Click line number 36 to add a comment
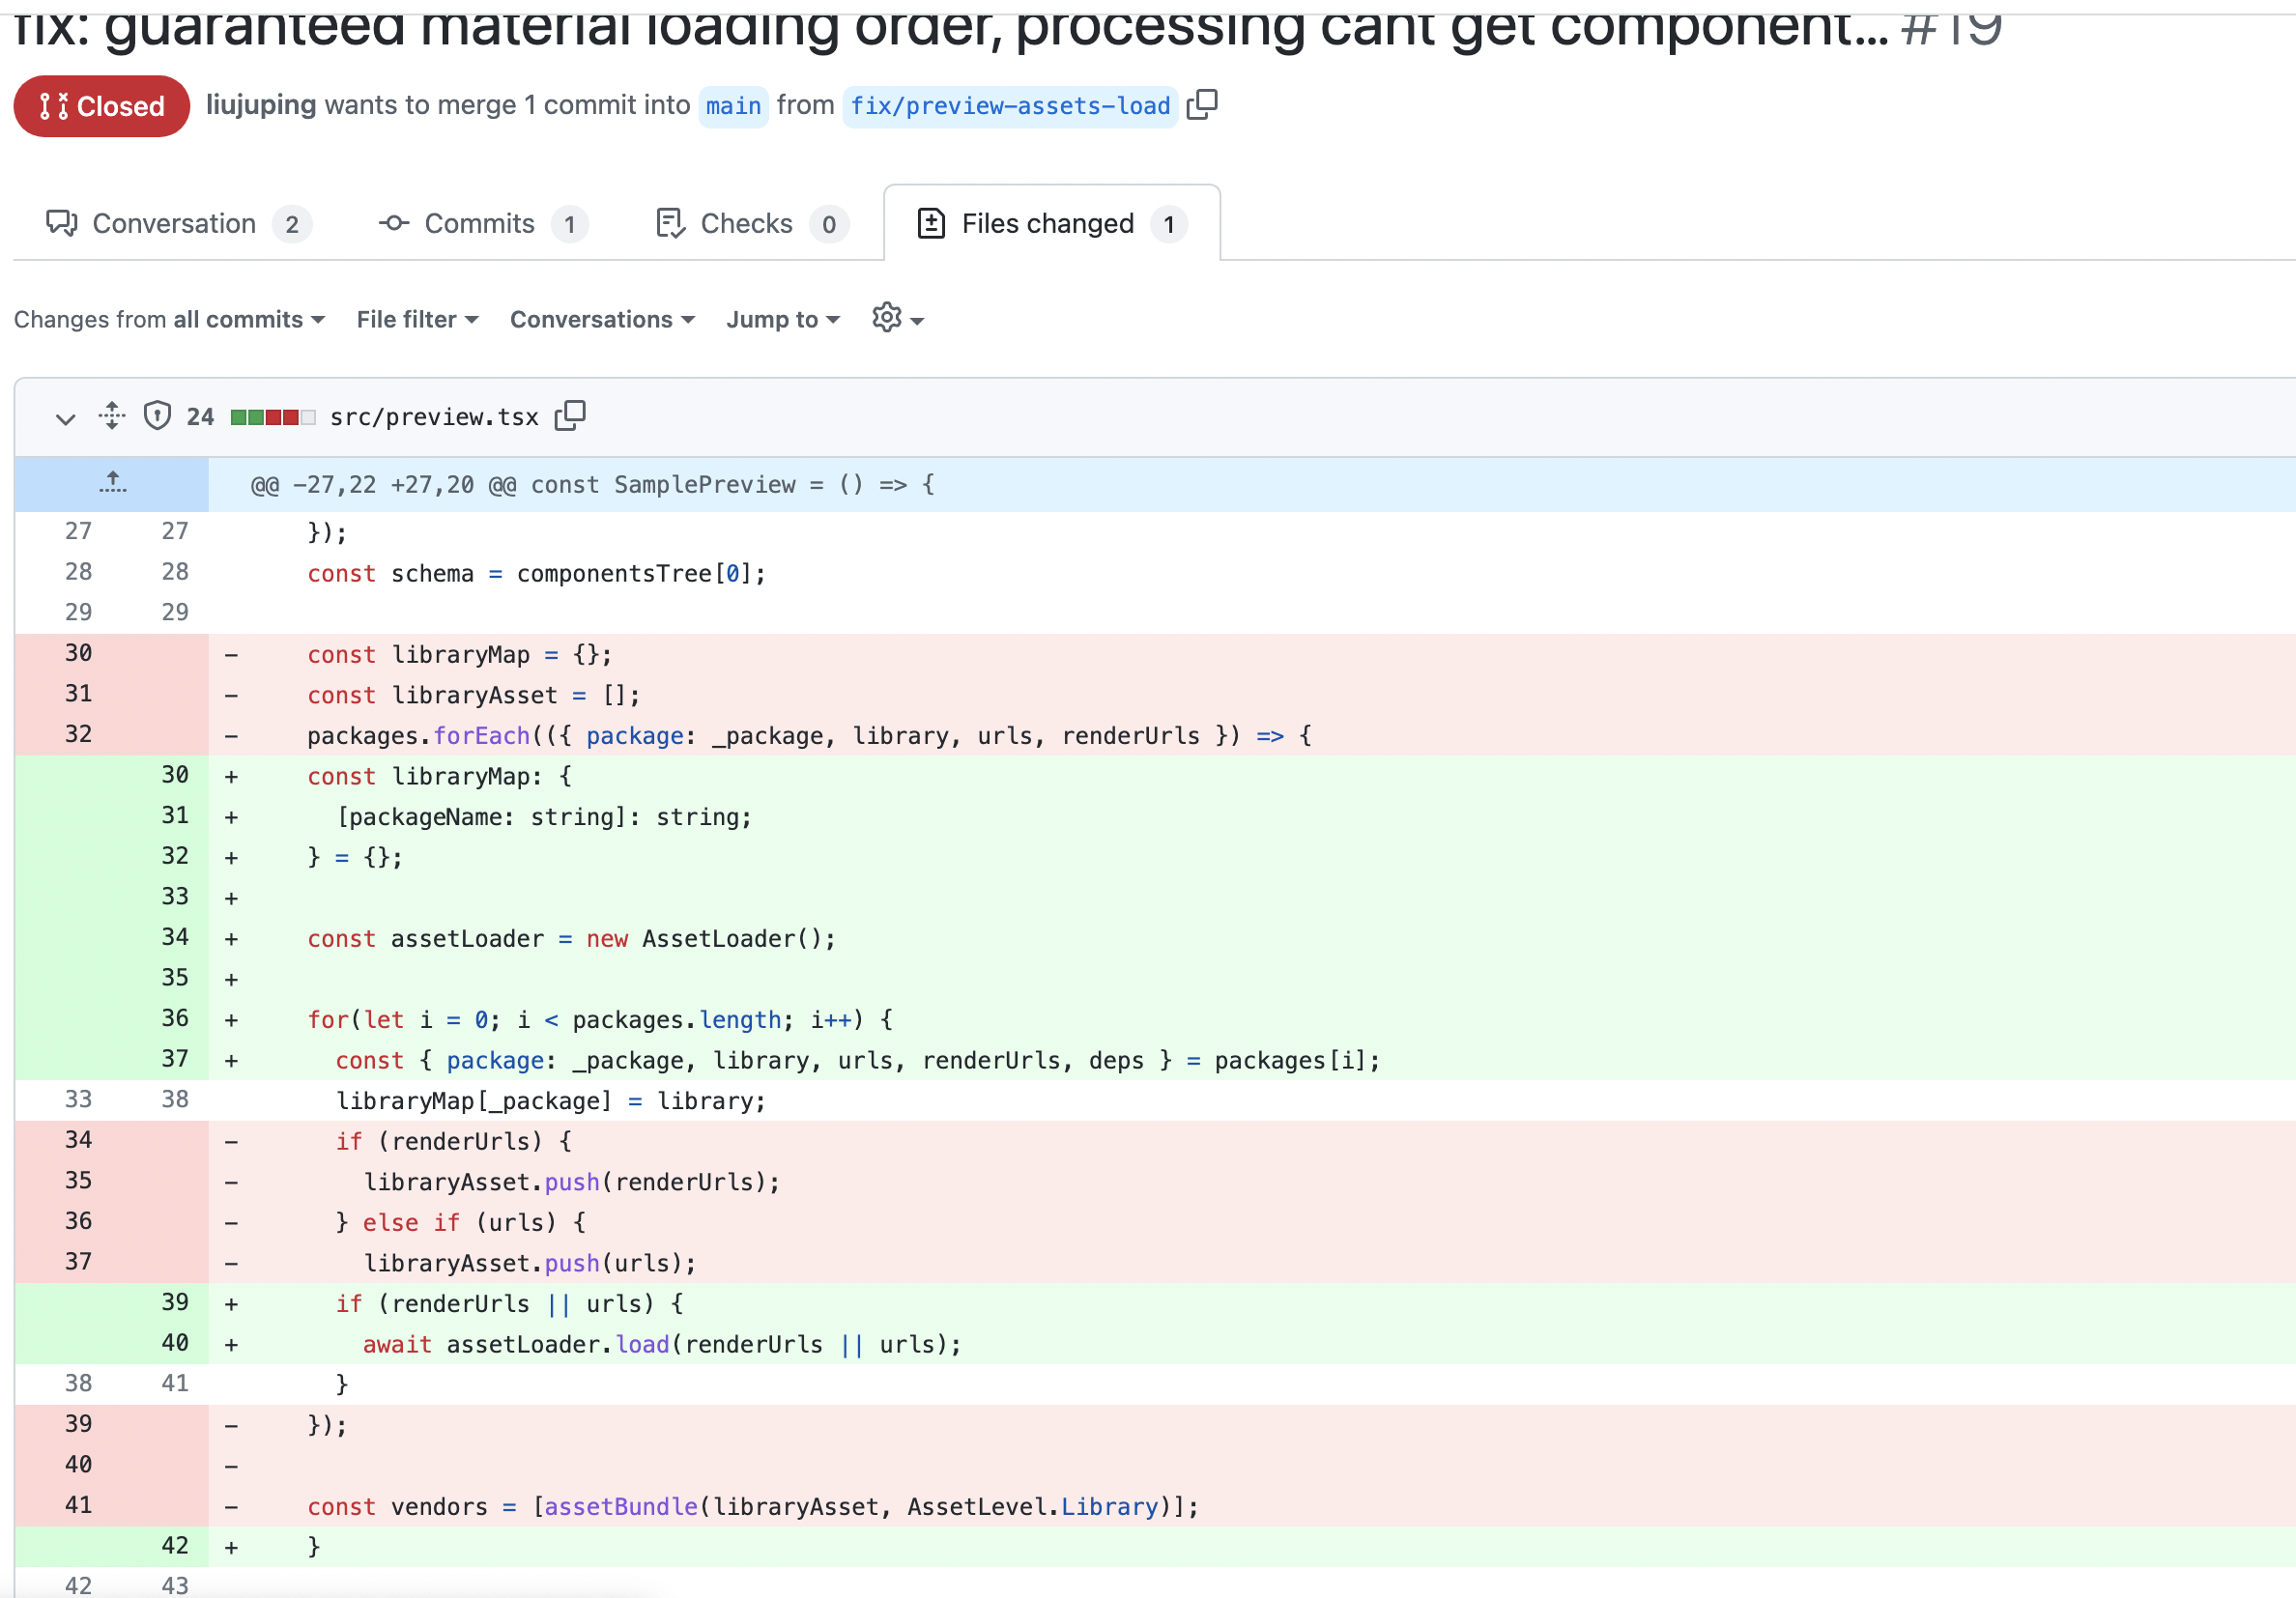This screenshot has width=2296, height=1598. click(x=174, y=1019)
